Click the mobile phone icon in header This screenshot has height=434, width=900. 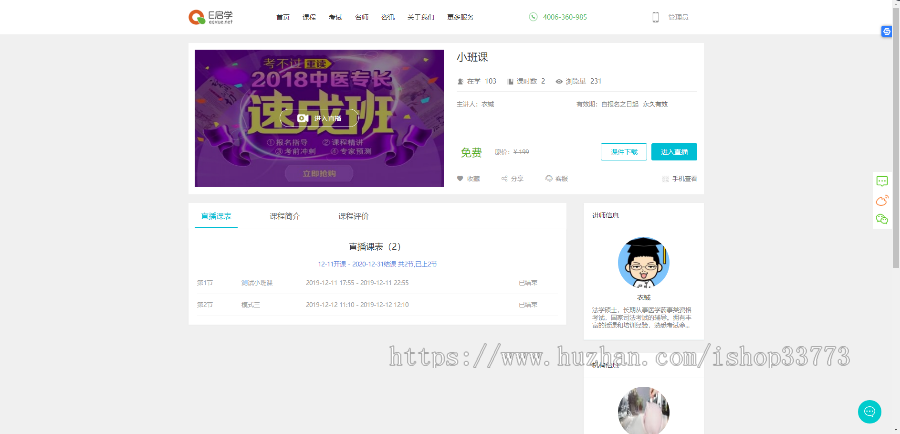[655, 17]
